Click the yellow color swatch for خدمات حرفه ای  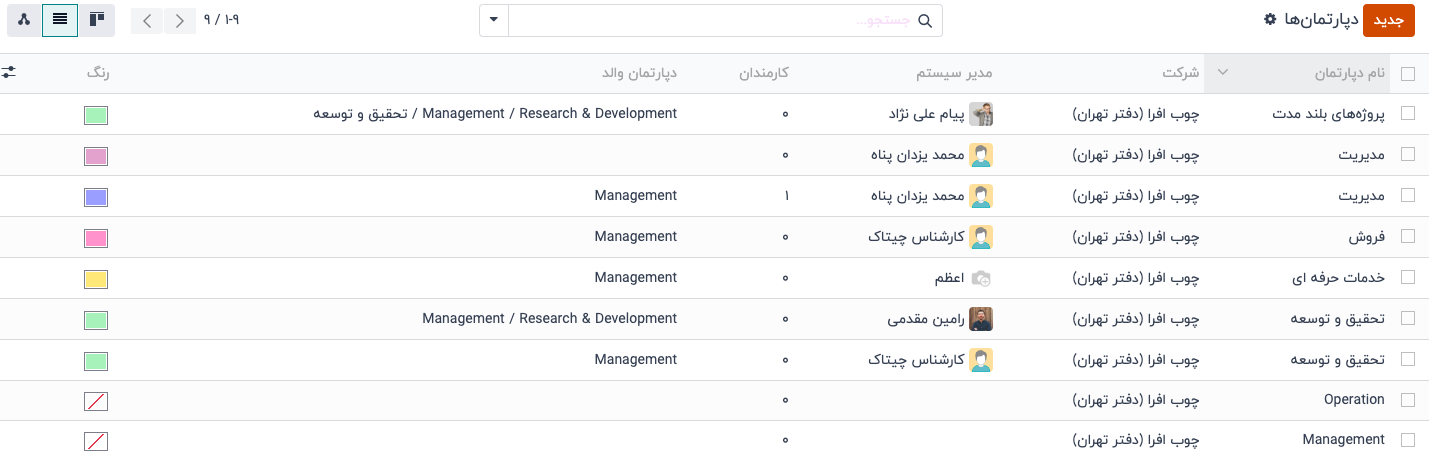96,279
